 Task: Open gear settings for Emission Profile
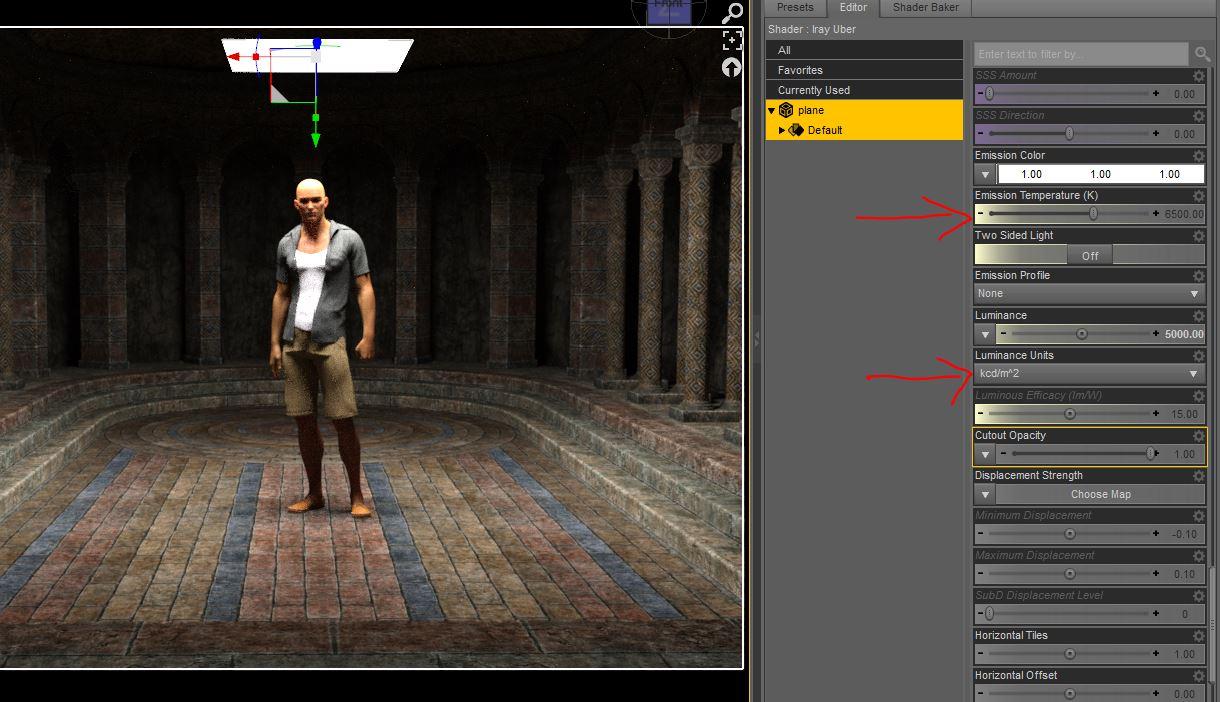pyautogui.click(x=1199, y=276)
